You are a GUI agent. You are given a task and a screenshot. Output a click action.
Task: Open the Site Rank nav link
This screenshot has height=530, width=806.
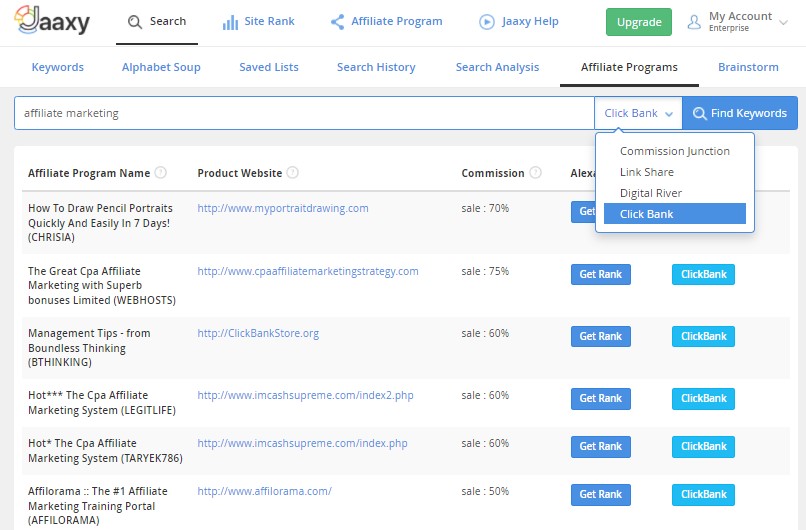pos(259,22)
